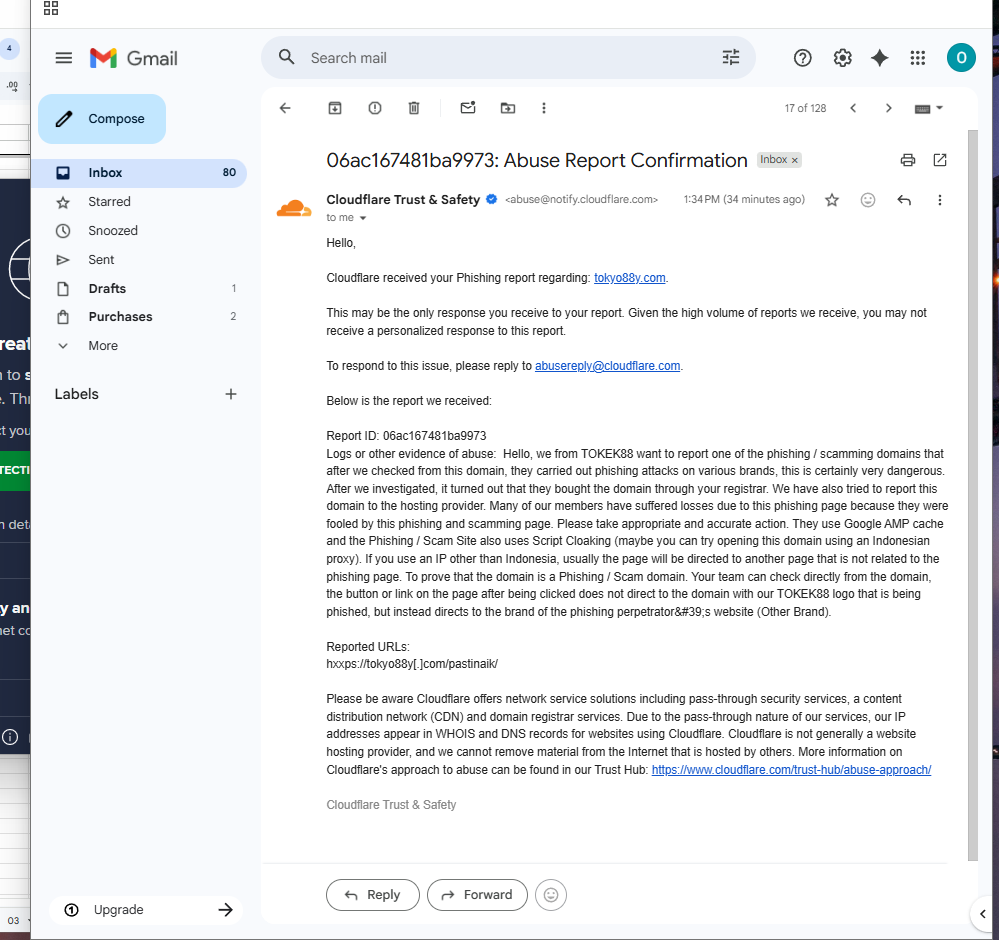Show the side panel arrow at bottom right
This screenshot has height=940, width=999.
point(982,914)
